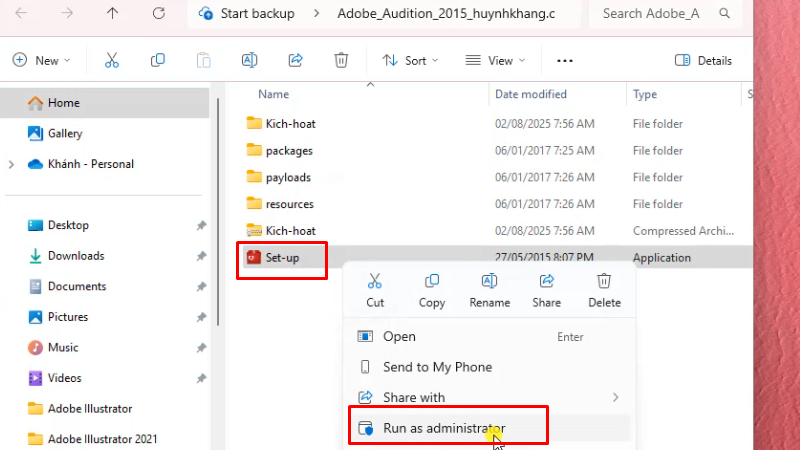Screen dimensions: 800x450
Task: Open Downloads in quick access
Action: (x=76, y=256)
